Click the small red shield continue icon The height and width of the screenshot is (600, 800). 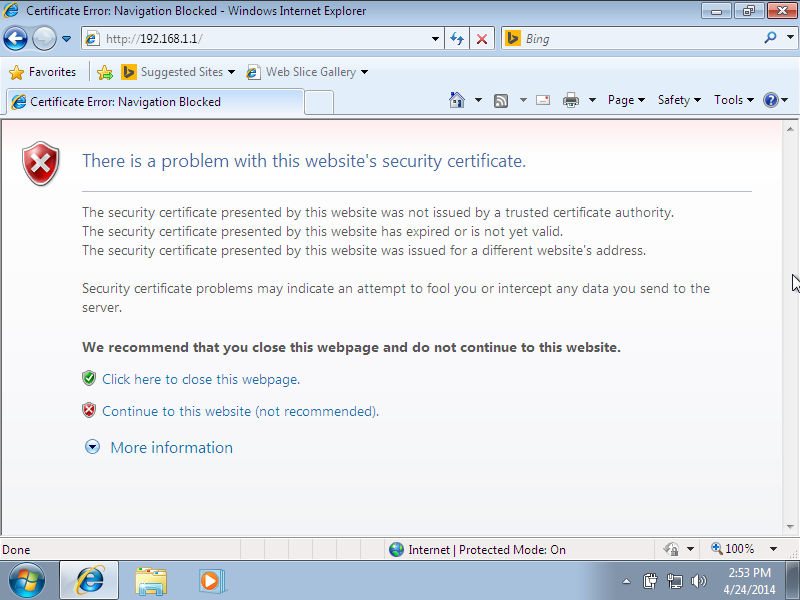pos(89,410)
